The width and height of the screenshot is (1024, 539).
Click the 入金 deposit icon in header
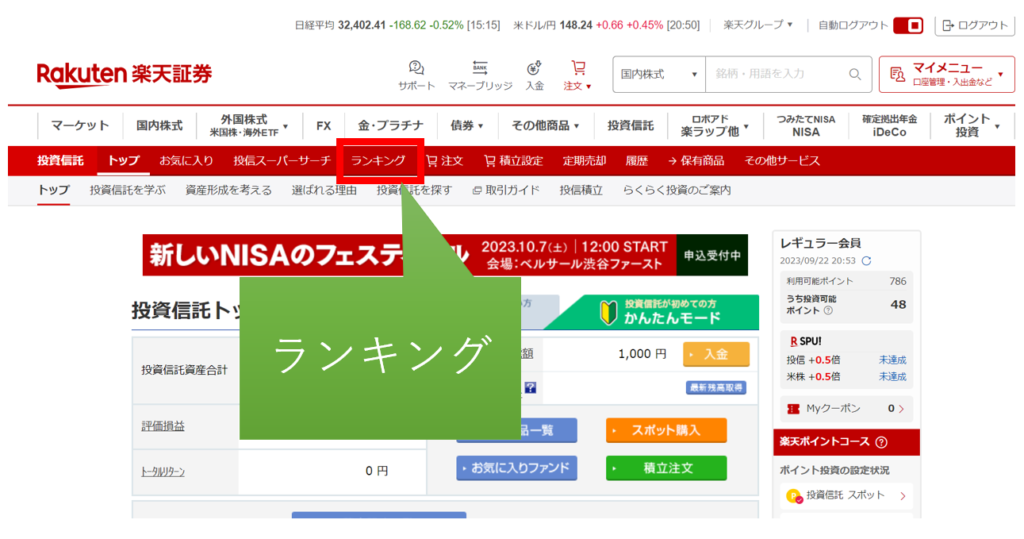(x=534, y=75)
